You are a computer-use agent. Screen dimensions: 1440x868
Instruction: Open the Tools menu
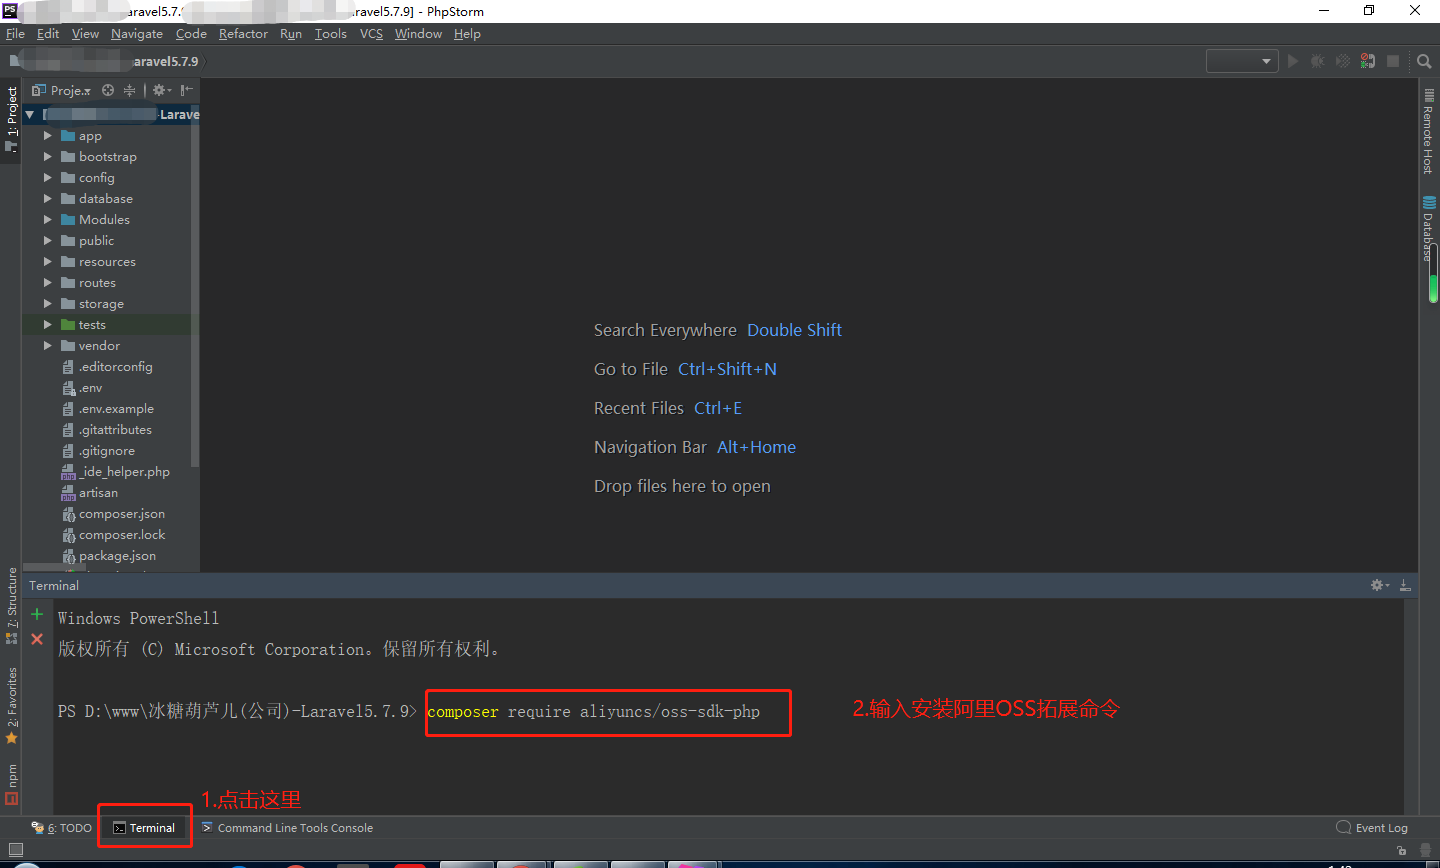coord(330,34)
